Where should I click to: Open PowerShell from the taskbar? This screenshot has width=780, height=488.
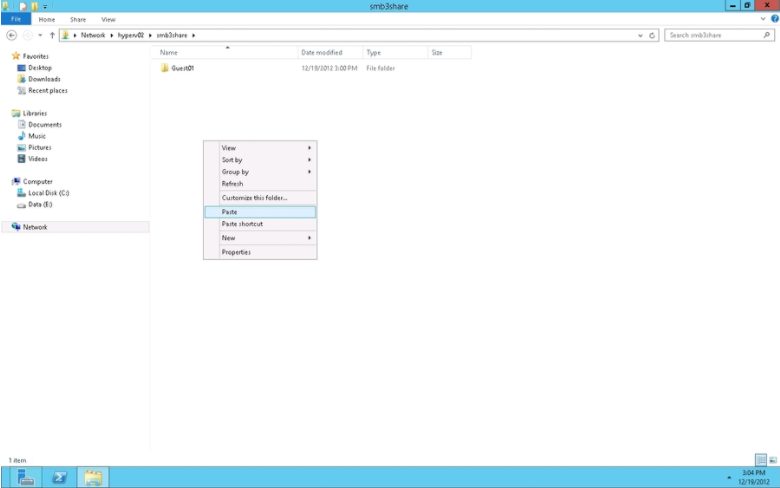pyautogui.click(x=59, y=478)
